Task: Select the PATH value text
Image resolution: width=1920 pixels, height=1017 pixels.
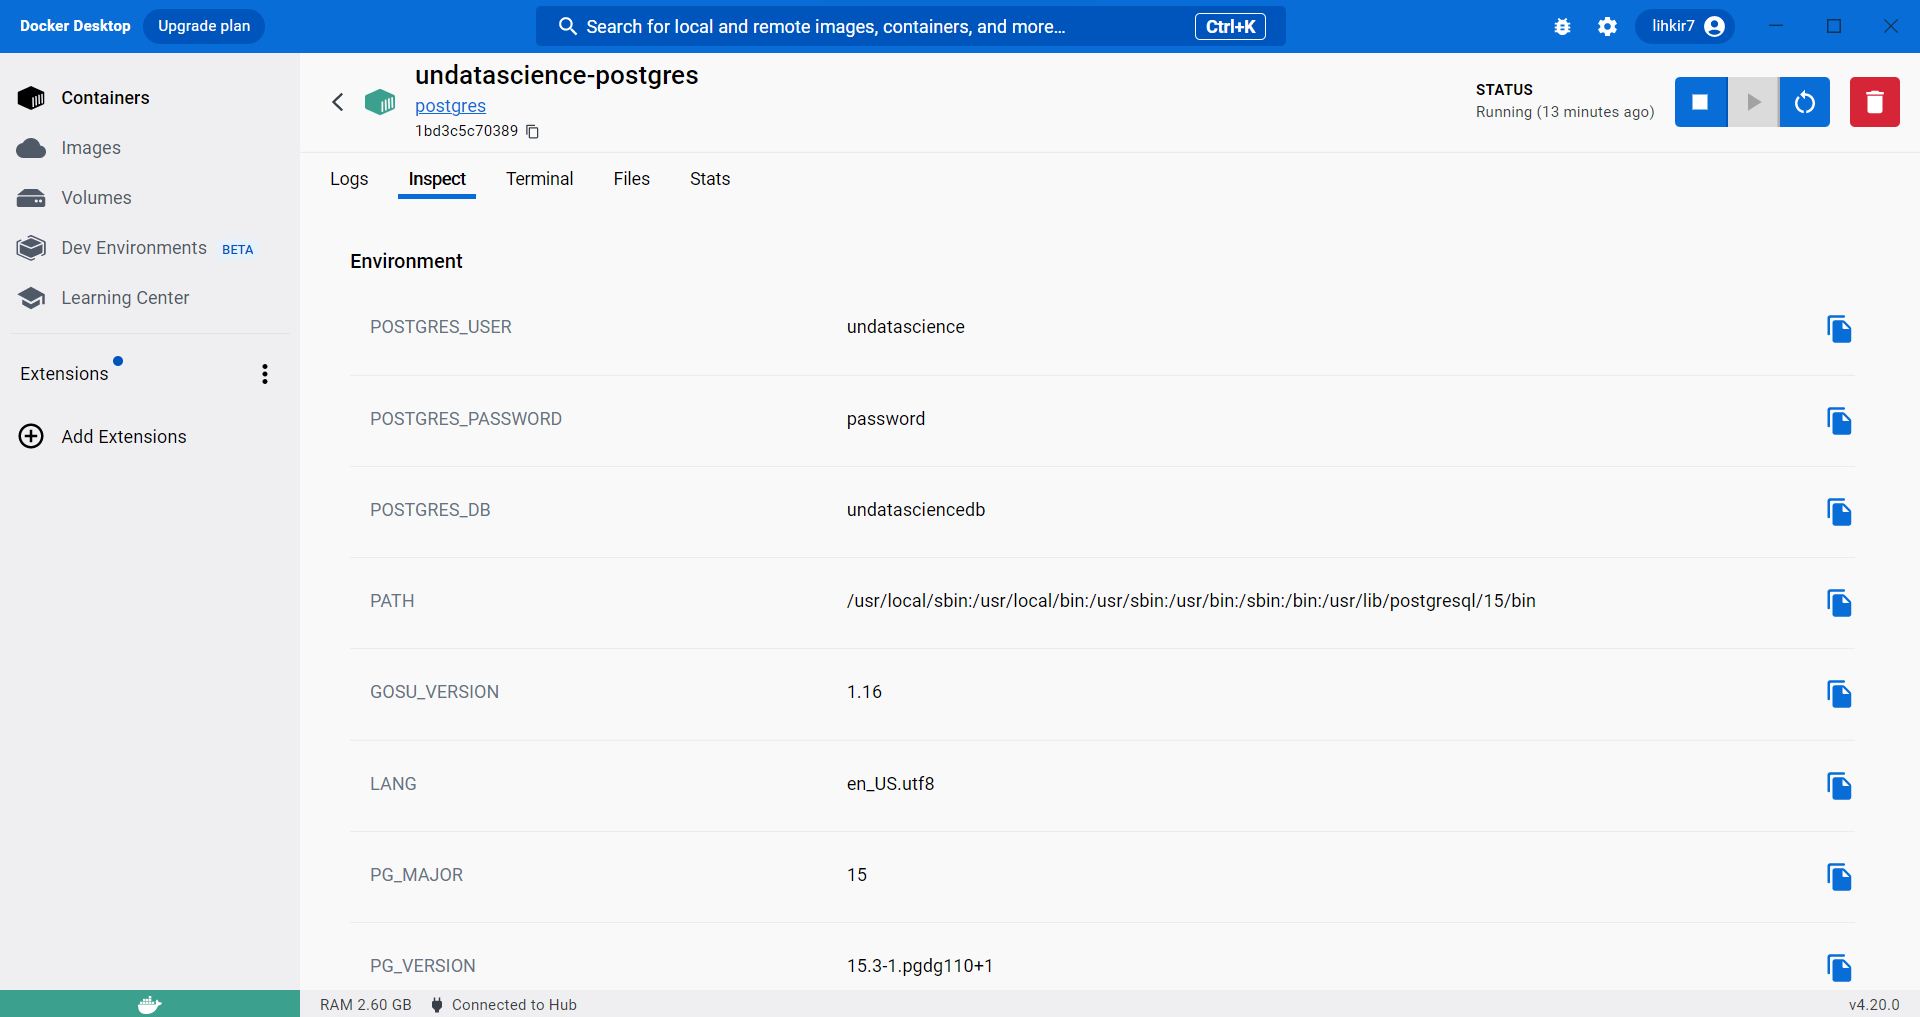Action: coord(1191,601)
